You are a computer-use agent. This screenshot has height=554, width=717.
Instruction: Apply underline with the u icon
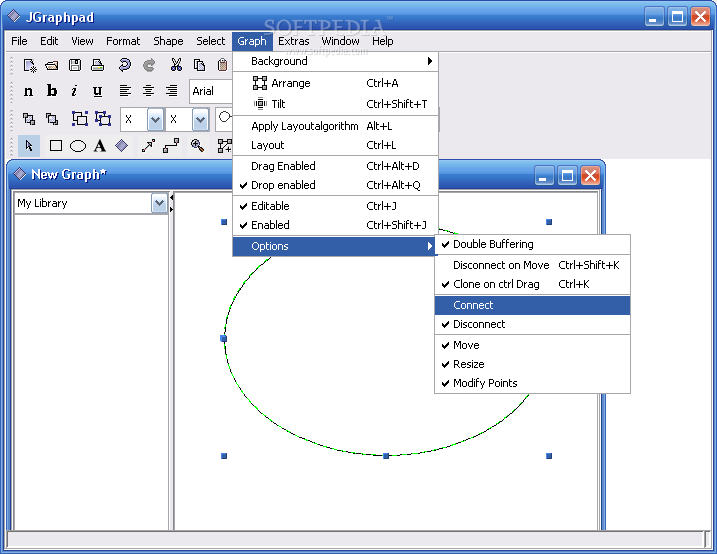tap(97, 91)
